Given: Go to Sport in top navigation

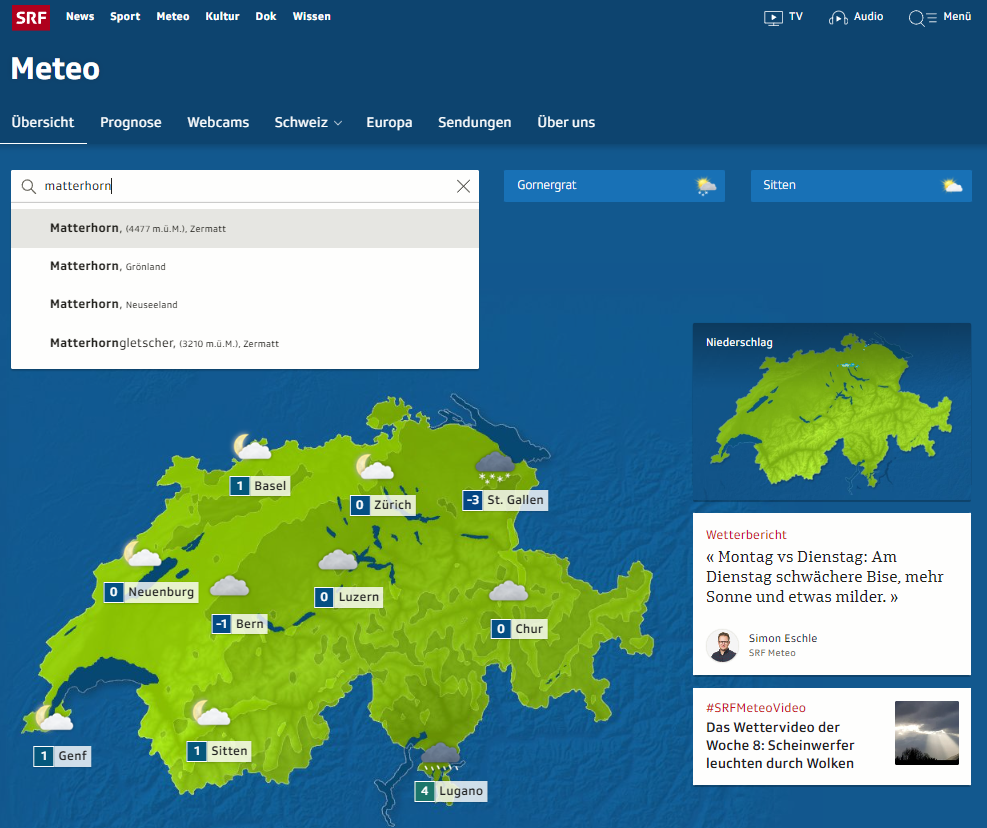Looking at the screenshot, I should click(125, 16).
